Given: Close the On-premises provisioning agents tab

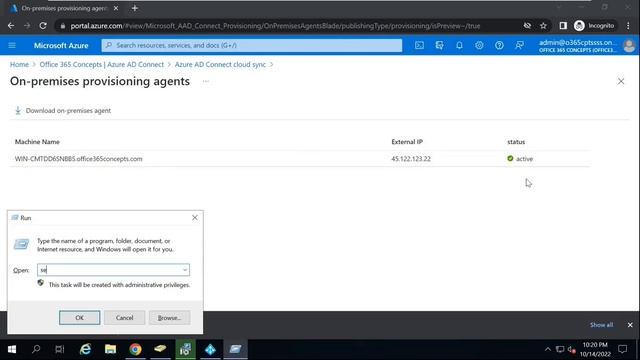Looking at the screenshot, I should [116, 8].
